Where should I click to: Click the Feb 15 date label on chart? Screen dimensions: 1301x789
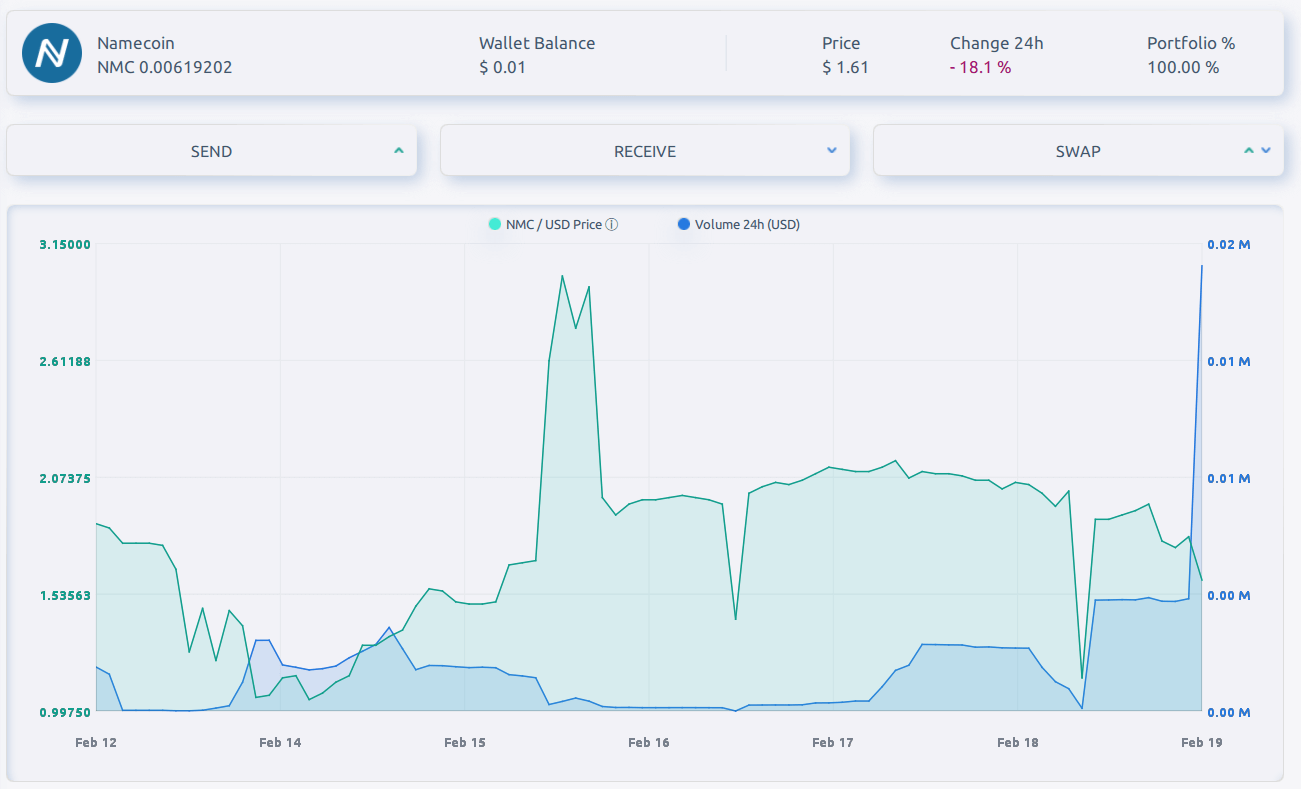465,742
